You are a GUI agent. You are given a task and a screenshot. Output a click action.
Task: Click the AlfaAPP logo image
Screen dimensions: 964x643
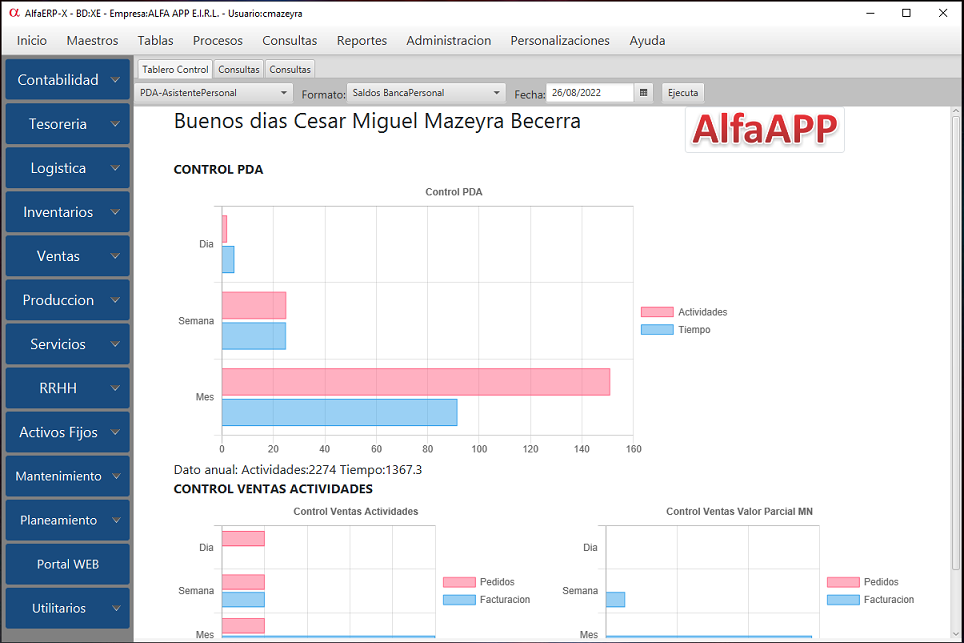(x=765, y=130)
